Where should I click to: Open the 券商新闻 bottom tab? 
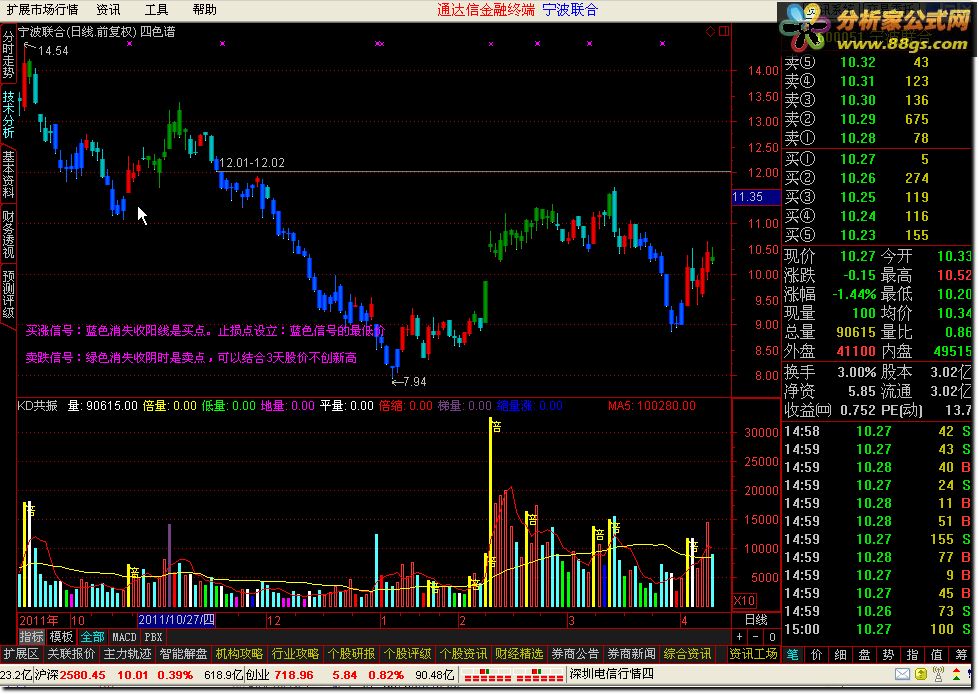[631, 653]
